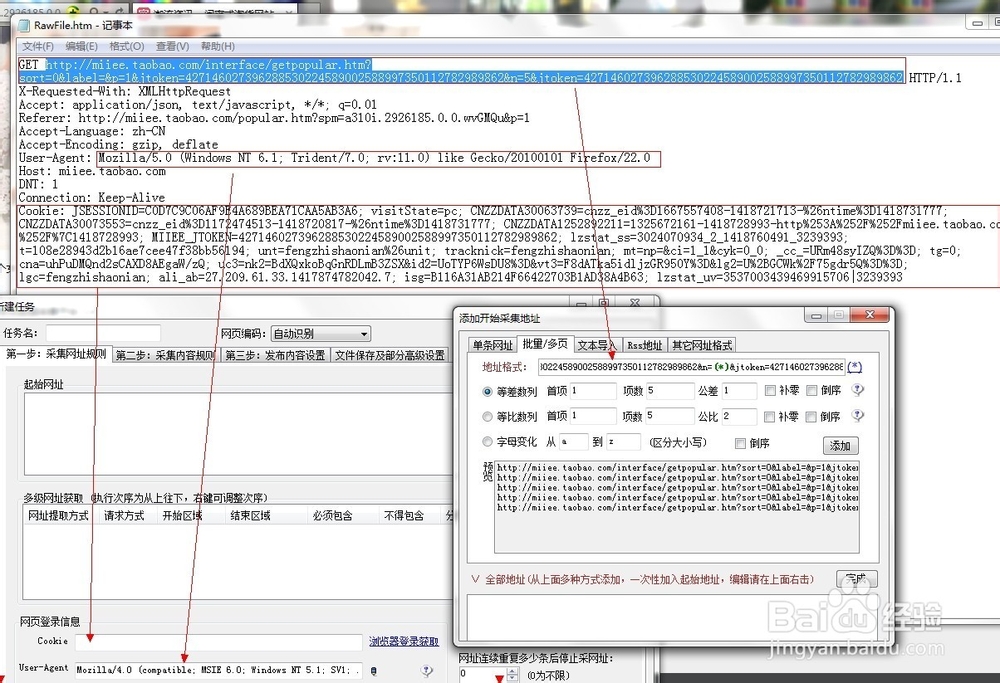Switch to the Rss地址 tab
This screenshot has height=683, width=1000.
pos(644,345)
